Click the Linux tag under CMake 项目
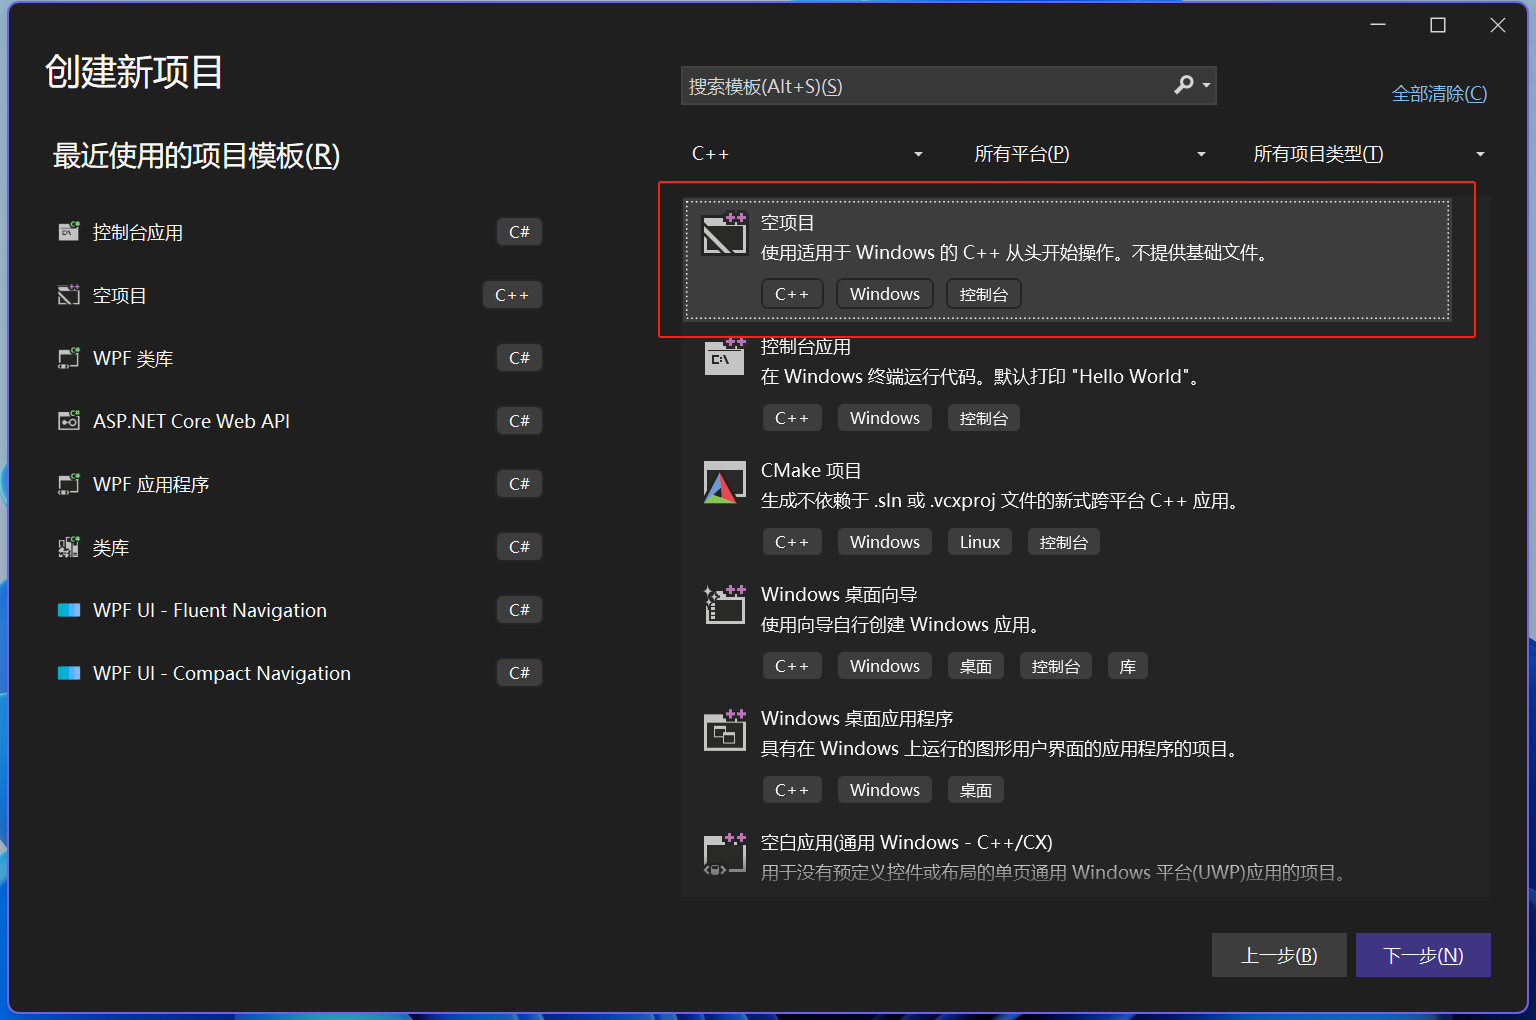This screenshot has width=1536, height=1020. (980, 542)
